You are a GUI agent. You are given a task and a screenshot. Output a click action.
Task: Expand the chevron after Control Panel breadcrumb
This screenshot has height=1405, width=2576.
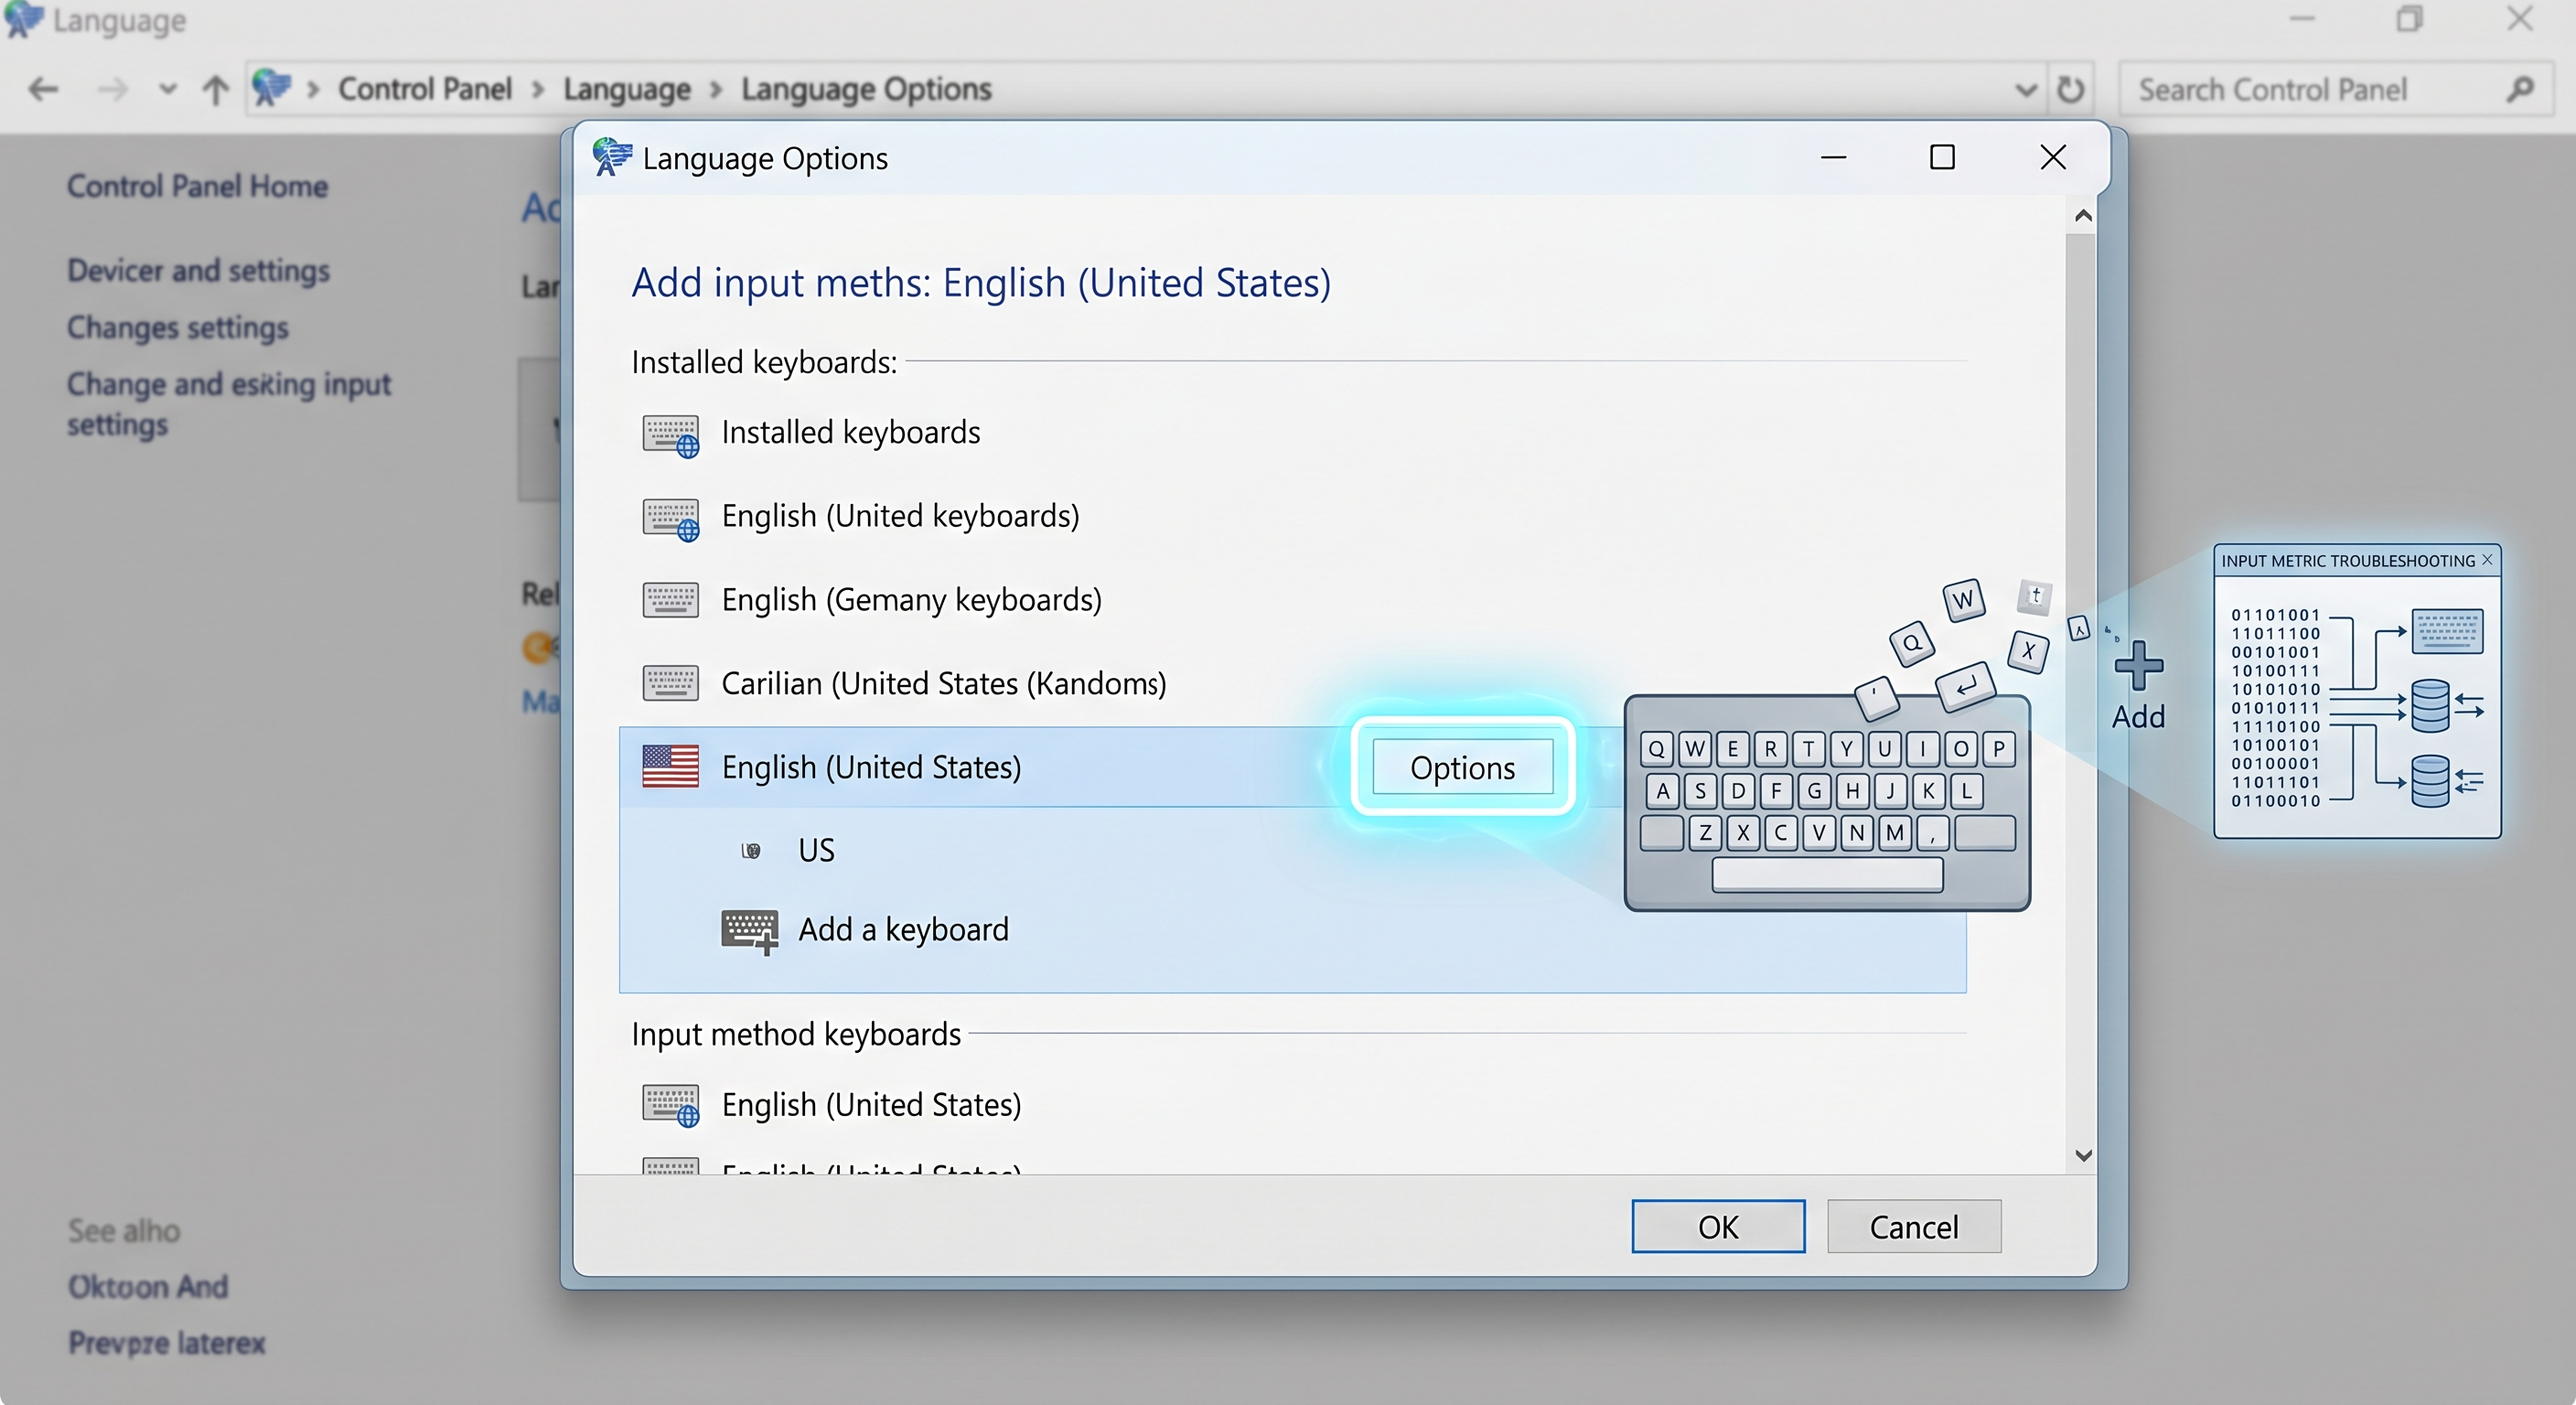click(x=538, y=90)
